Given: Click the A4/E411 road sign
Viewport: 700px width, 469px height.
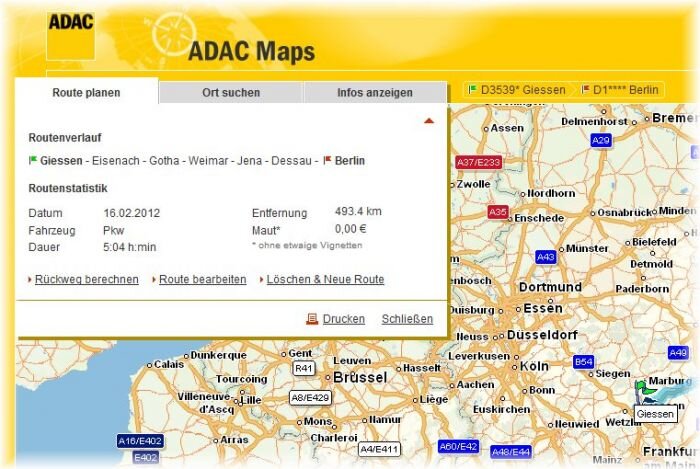Looking at the screenshot, I should coord(379,449).
